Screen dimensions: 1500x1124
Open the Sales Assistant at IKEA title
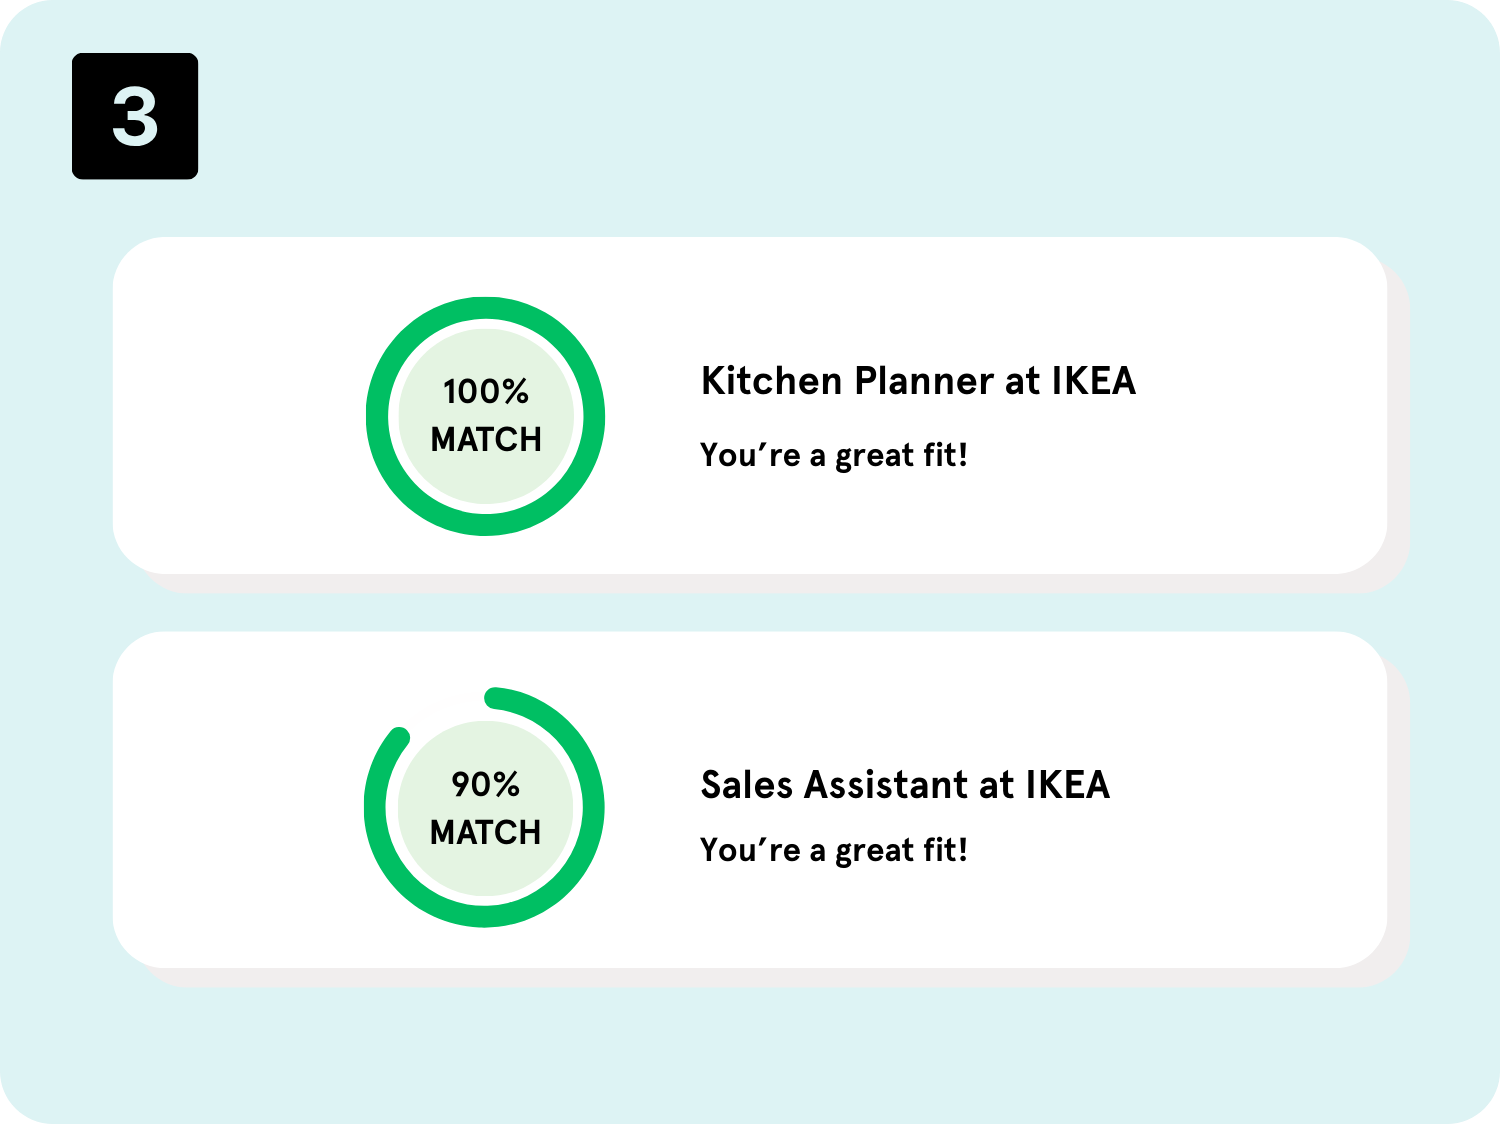tap(905, 785)
